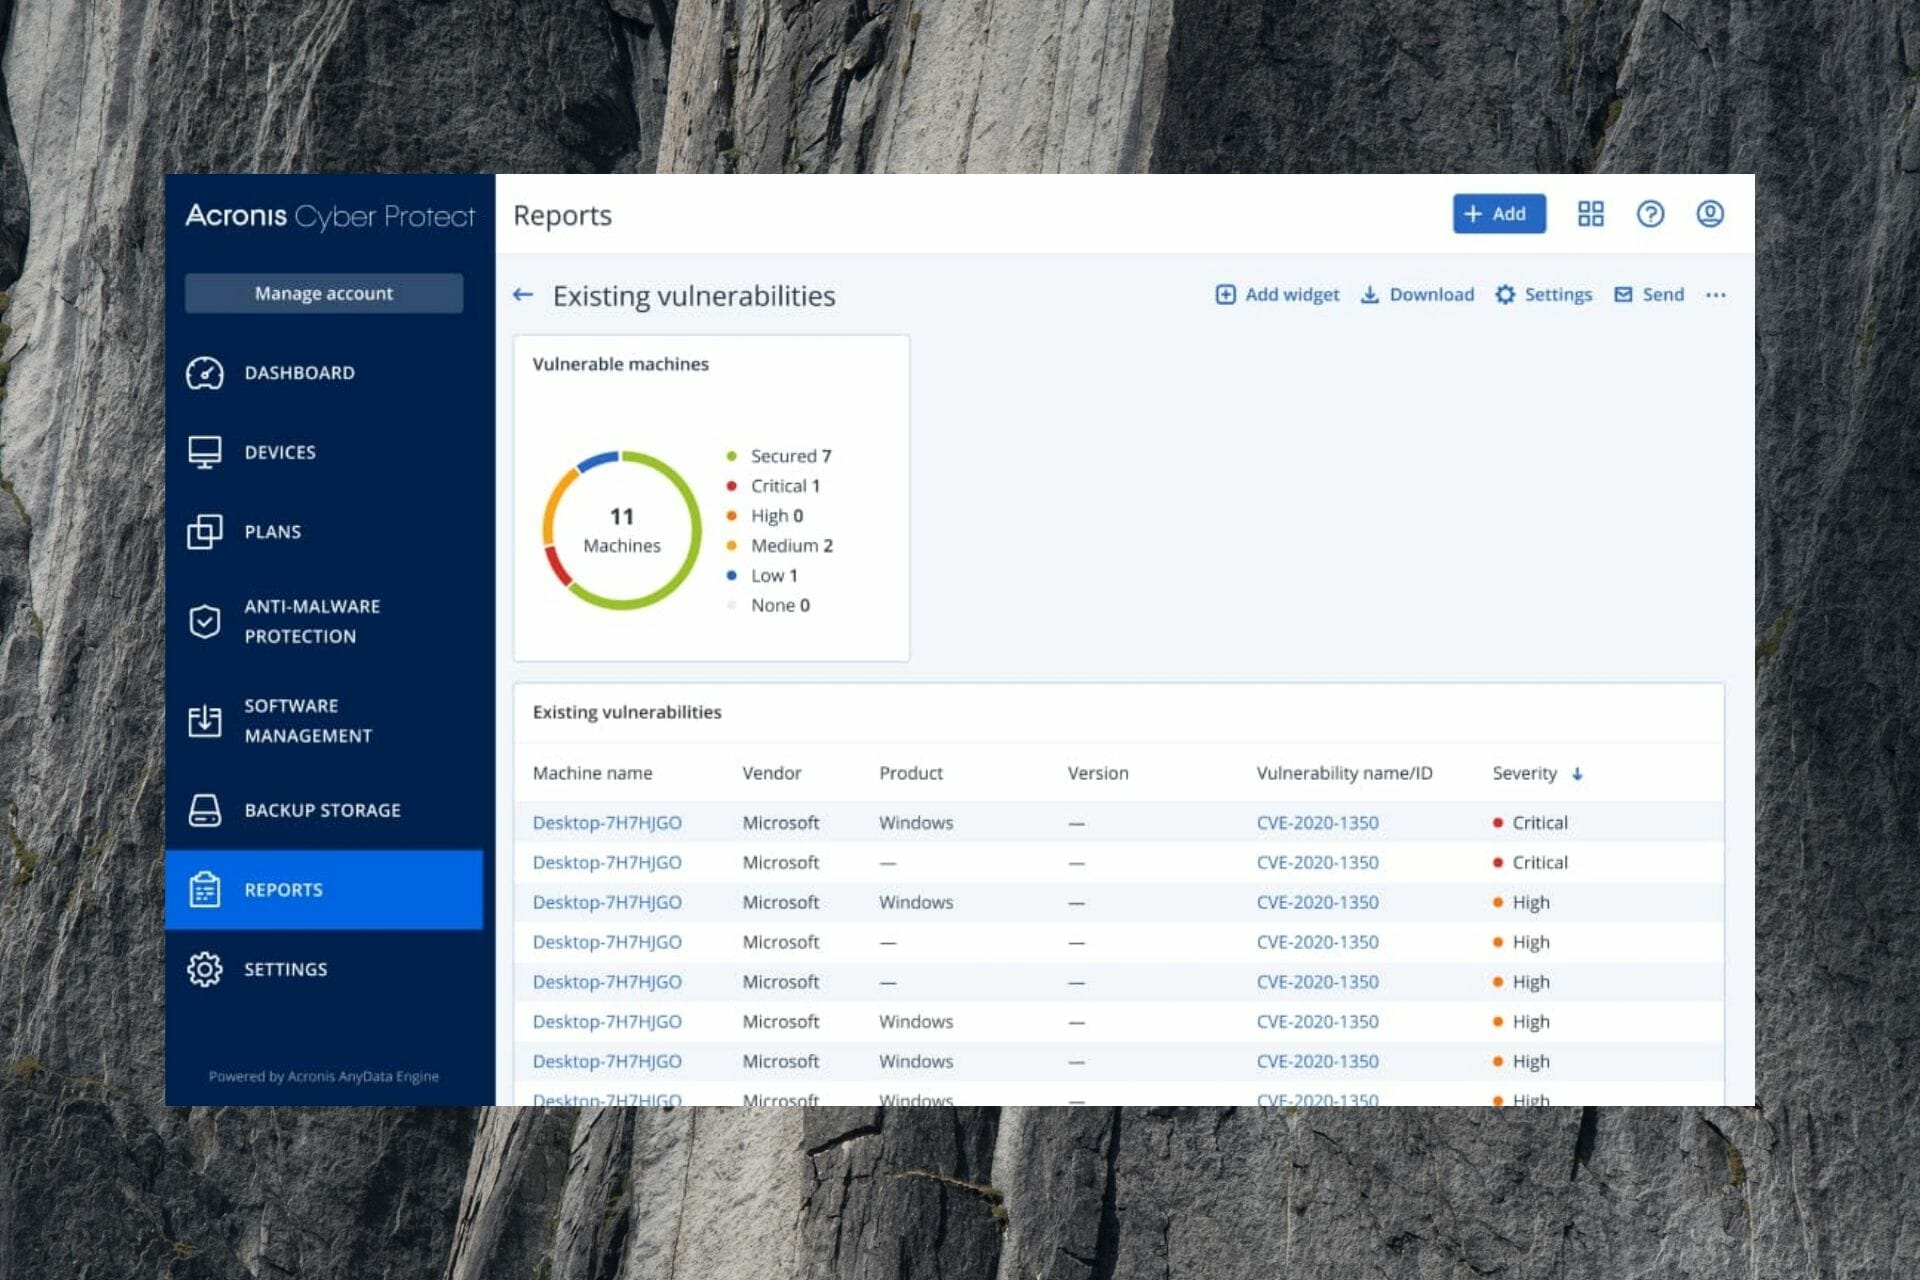Open the help question mark icon
Image resolution: width=1920 pixels, height=1280 pixels.
pyautogui.click(x=1650, y=214)
